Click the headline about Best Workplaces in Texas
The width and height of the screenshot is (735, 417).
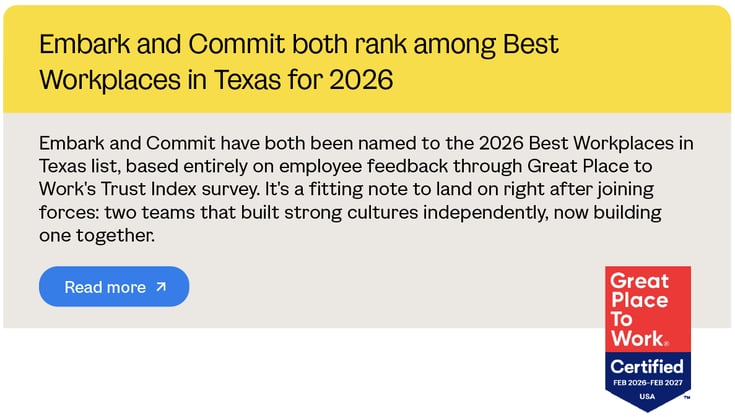point(299,62)
